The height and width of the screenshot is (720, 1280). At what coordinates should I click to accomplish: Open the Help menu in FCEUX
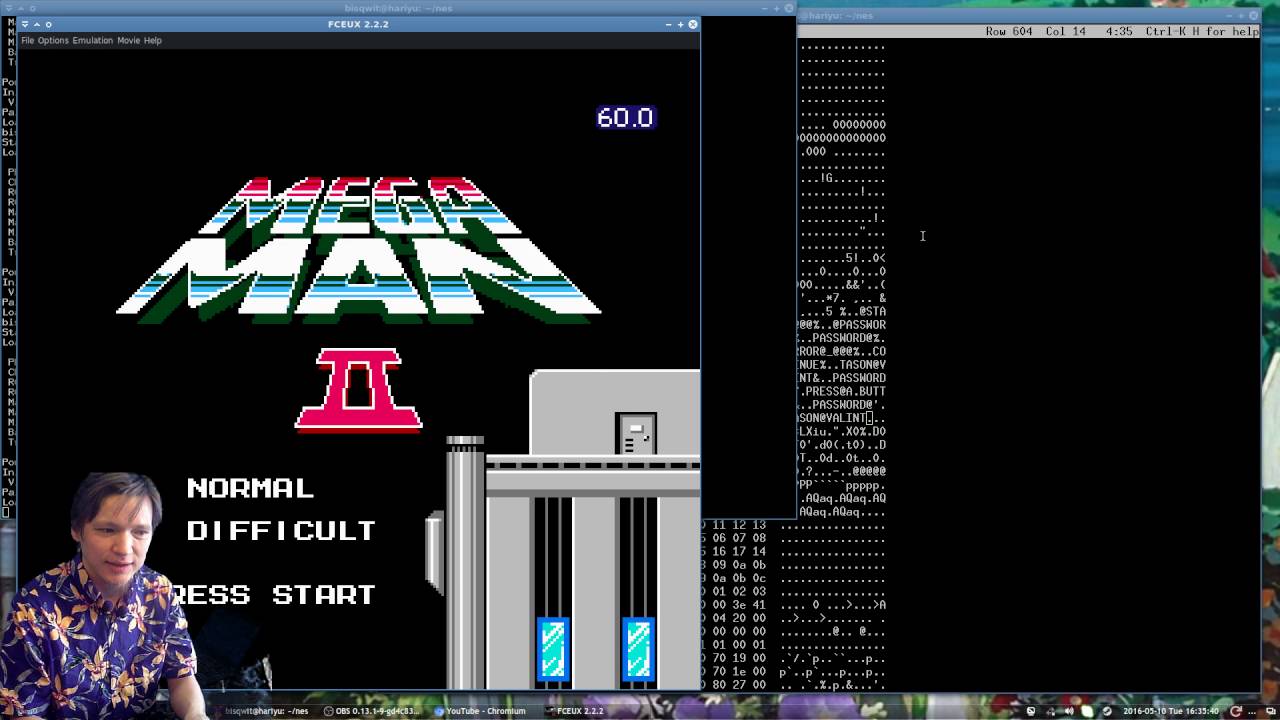pyautogui.click(x=152, y=40)
